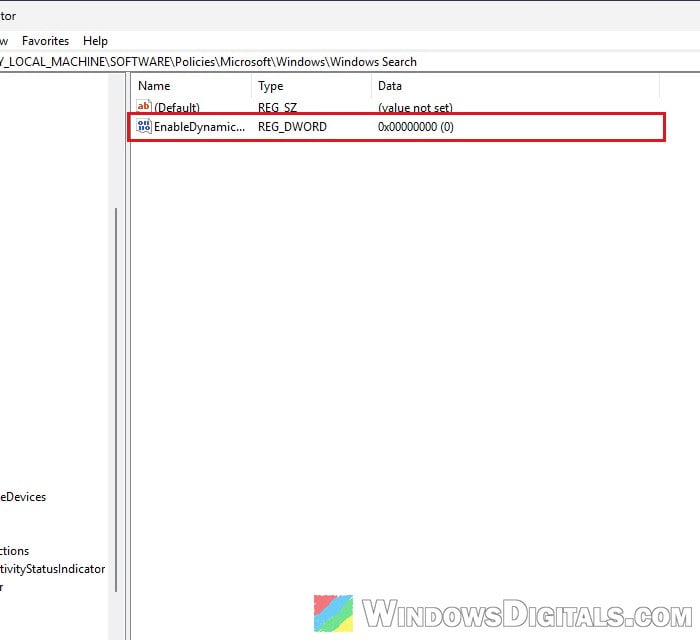
Task: Select the EnableDynamic DWORD value icon
Action: click(144, 126)
